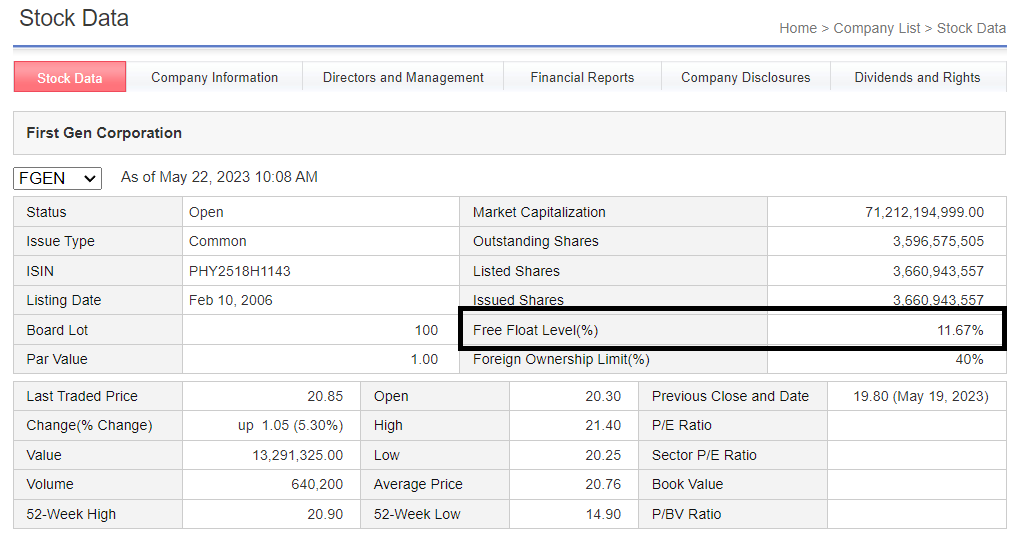Select the Volume figure 640,200
1018x542 pixels.
tap(317, 484)
